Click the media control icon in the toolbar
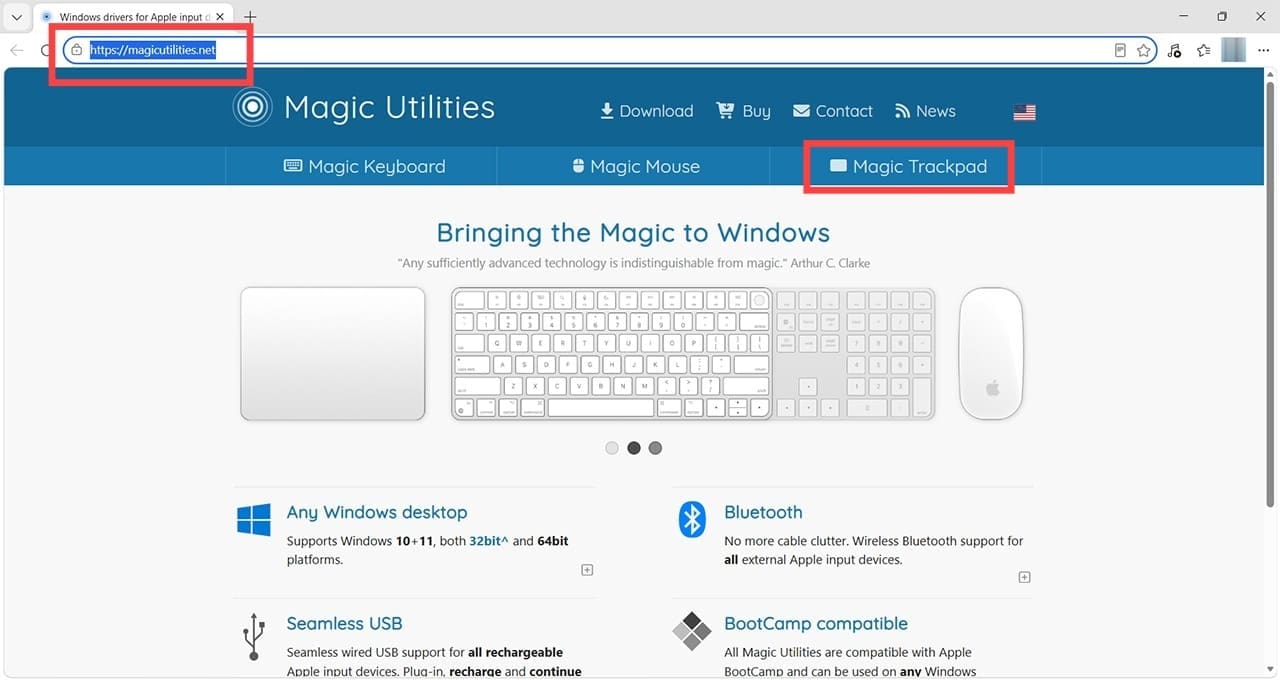The width and height of the screenshot is (1280, 680). [x=1174, y=50]
